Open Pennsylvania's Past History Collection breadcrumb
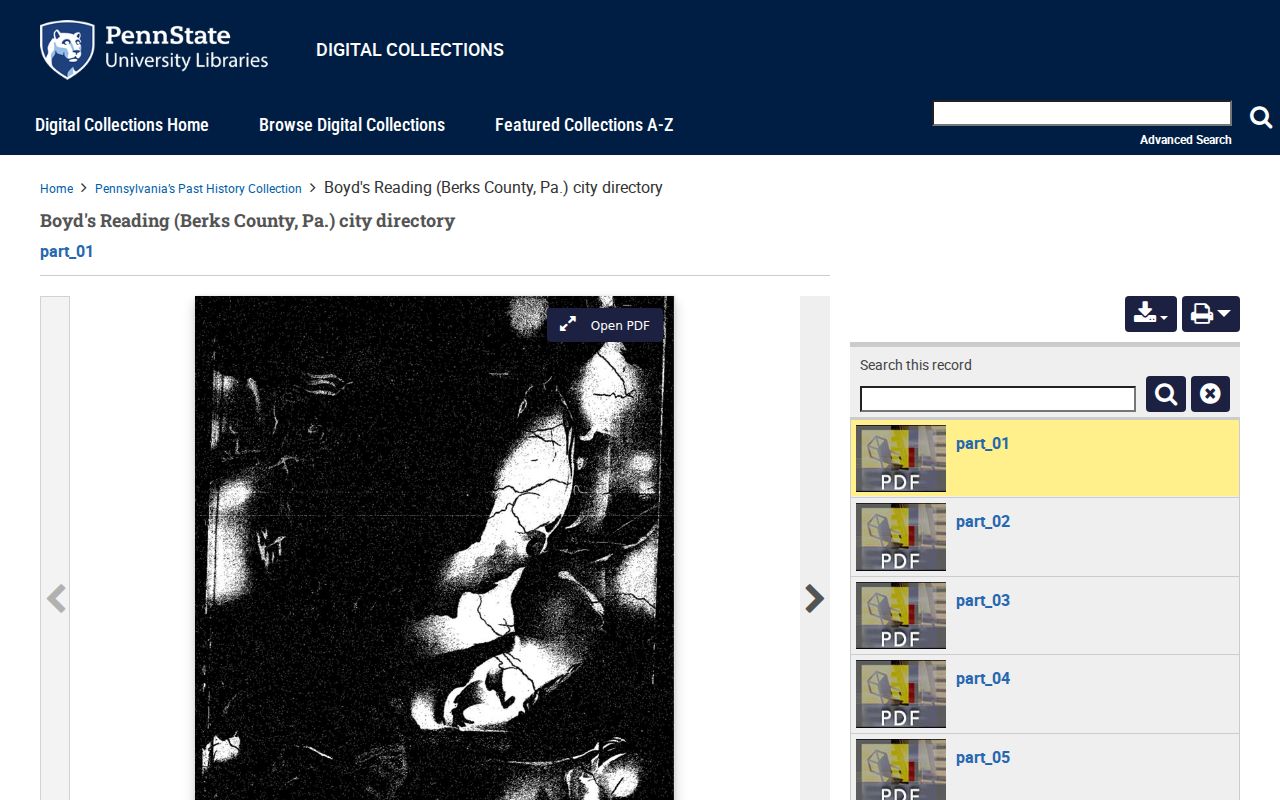This screenshot has height=800, width=1280. (x=198, y=189)
